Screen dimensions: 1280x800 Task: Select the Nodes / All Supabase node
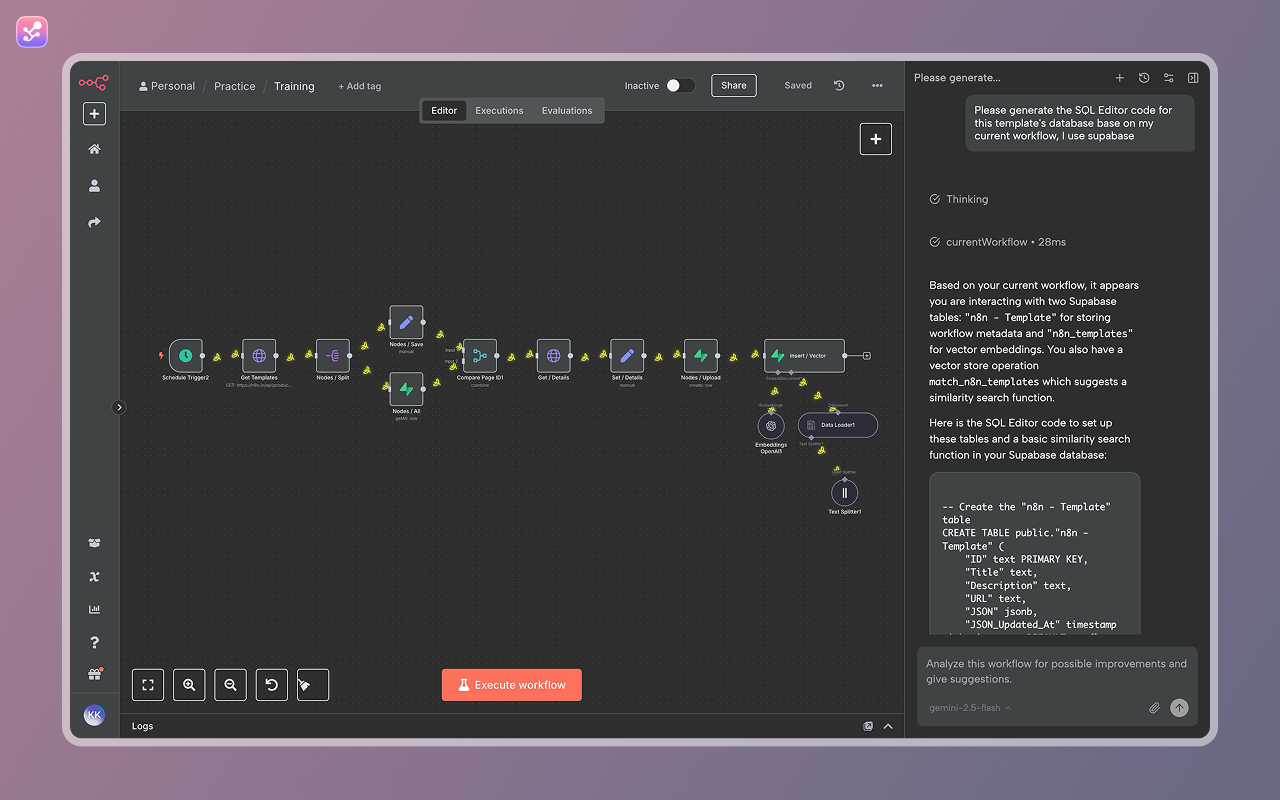click(x=406, y=389)
